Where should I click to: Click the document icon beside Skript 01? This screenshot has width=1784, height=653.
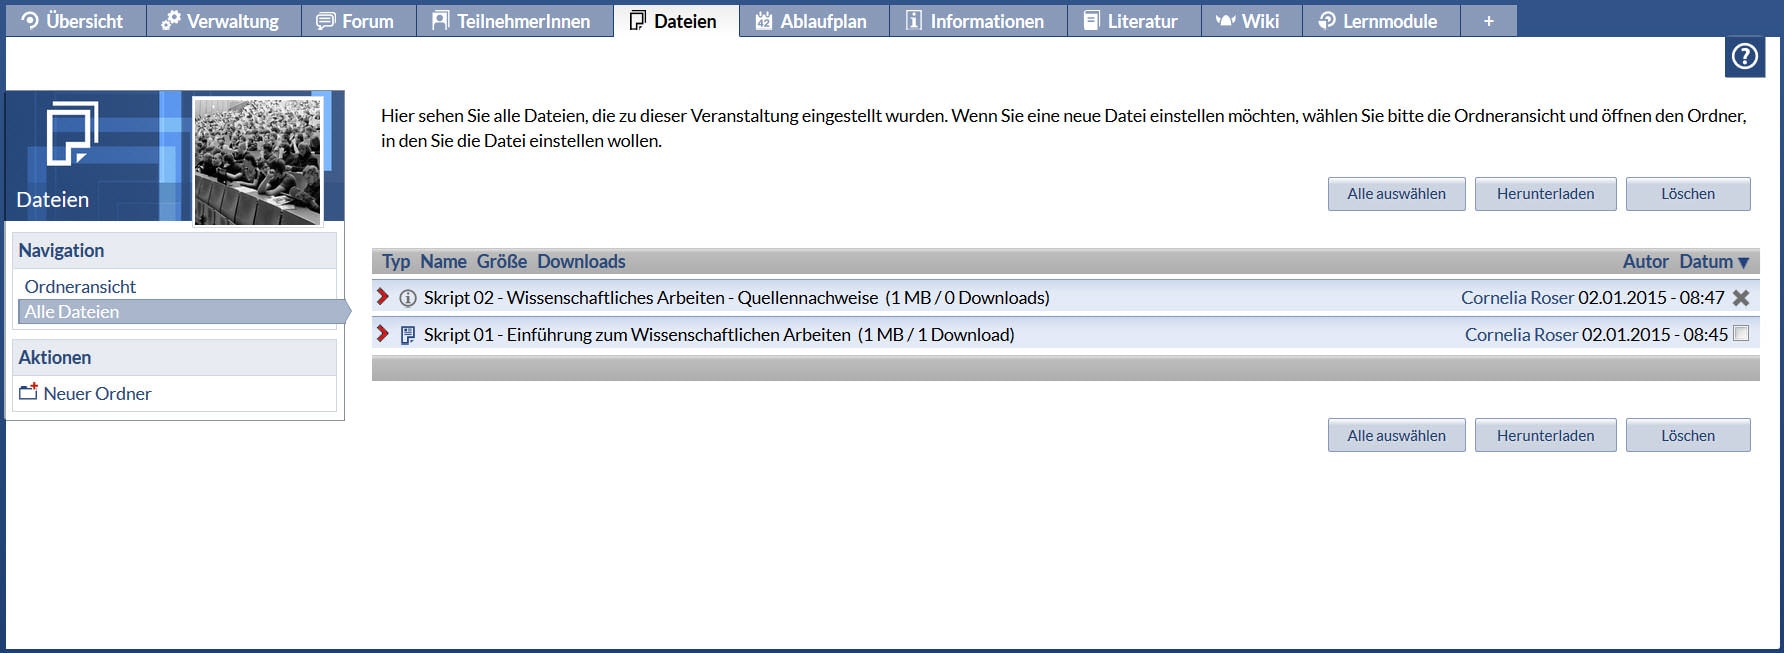[x=407, y=335]
